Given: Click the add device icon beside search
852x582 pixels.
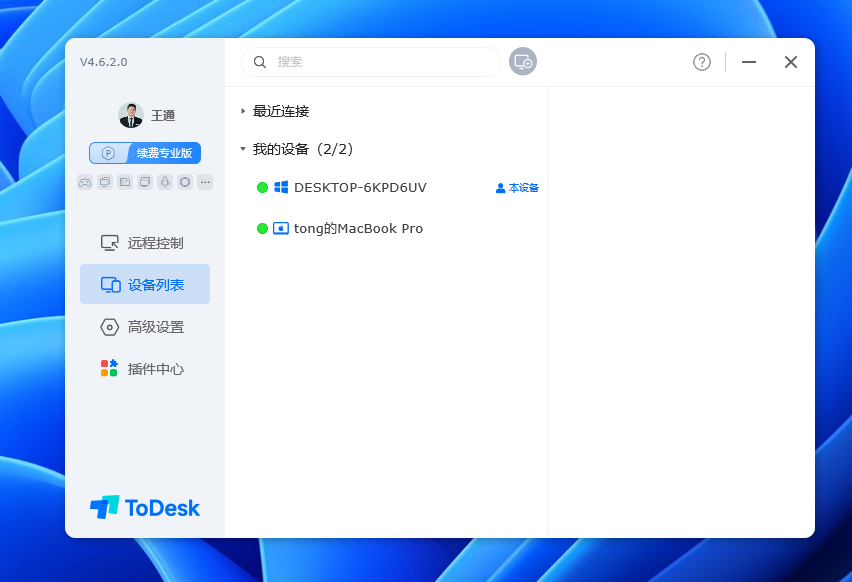Looking at the screenshot, I should 523,61.
